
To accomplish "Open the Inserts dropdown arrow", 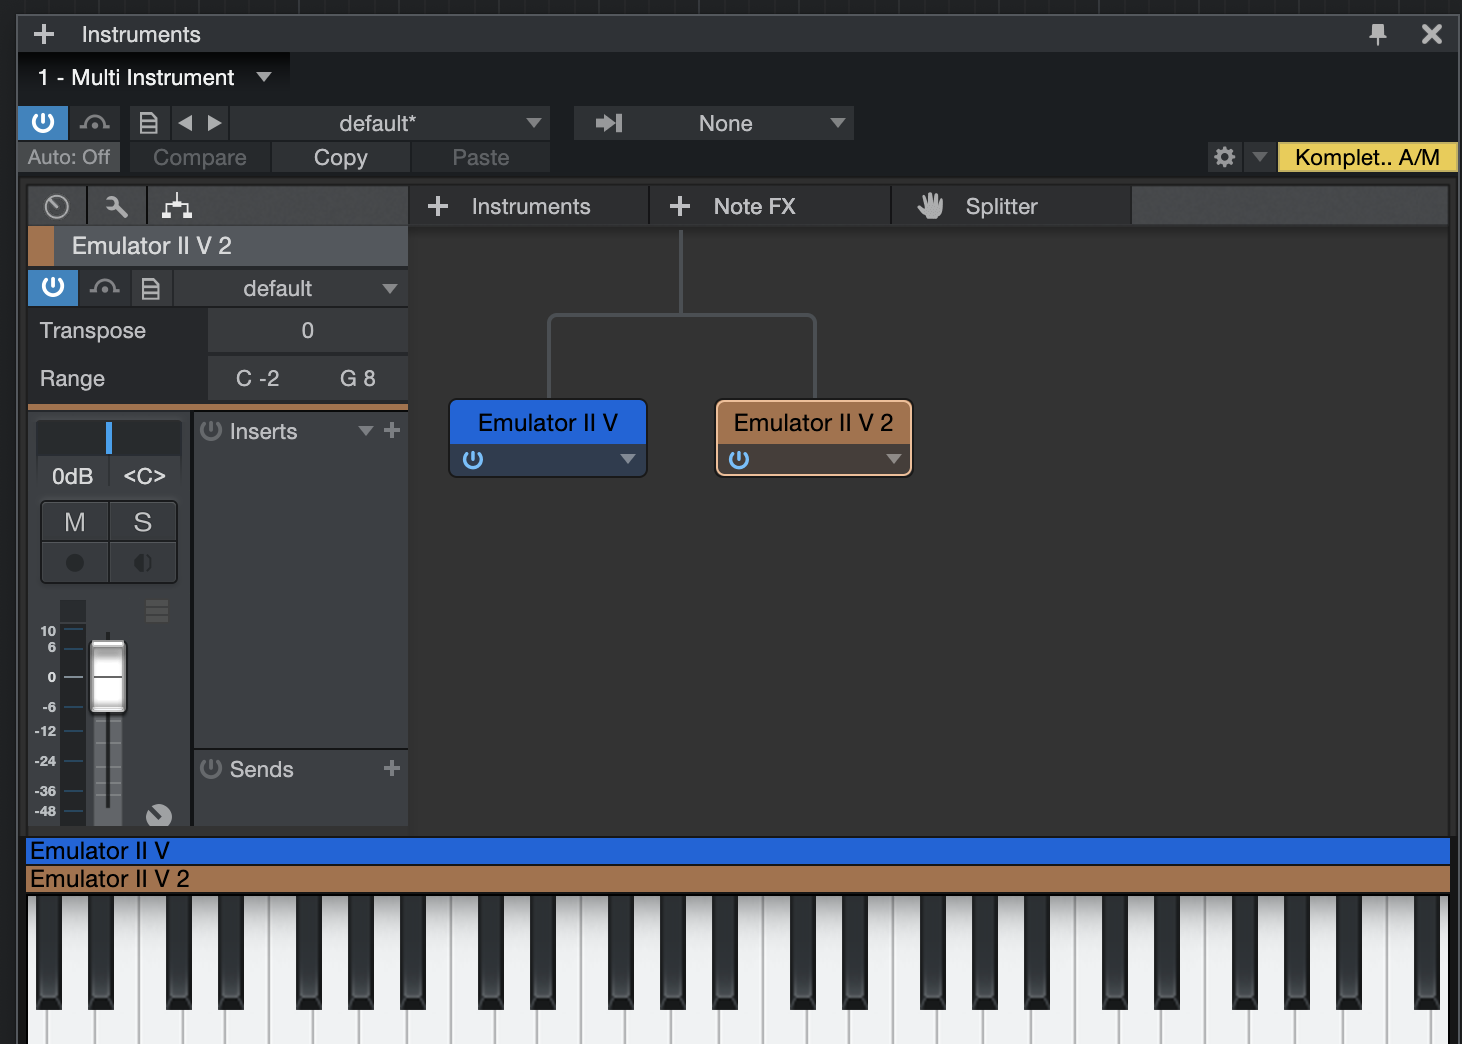I will (x=366, y=431).
